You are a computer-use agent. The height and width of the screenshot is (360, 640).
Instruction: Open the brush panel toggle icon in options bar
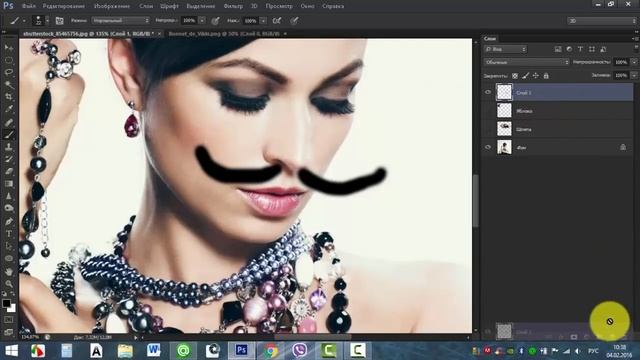coord(60,20)
